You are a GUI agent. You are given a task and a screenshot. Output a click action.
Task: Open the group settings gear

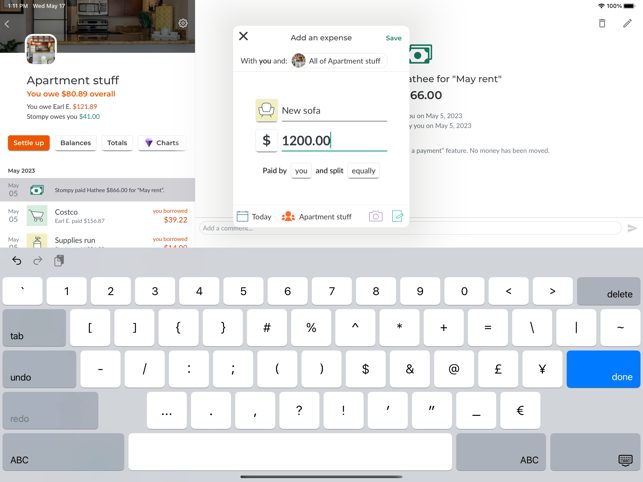point(183,23)
